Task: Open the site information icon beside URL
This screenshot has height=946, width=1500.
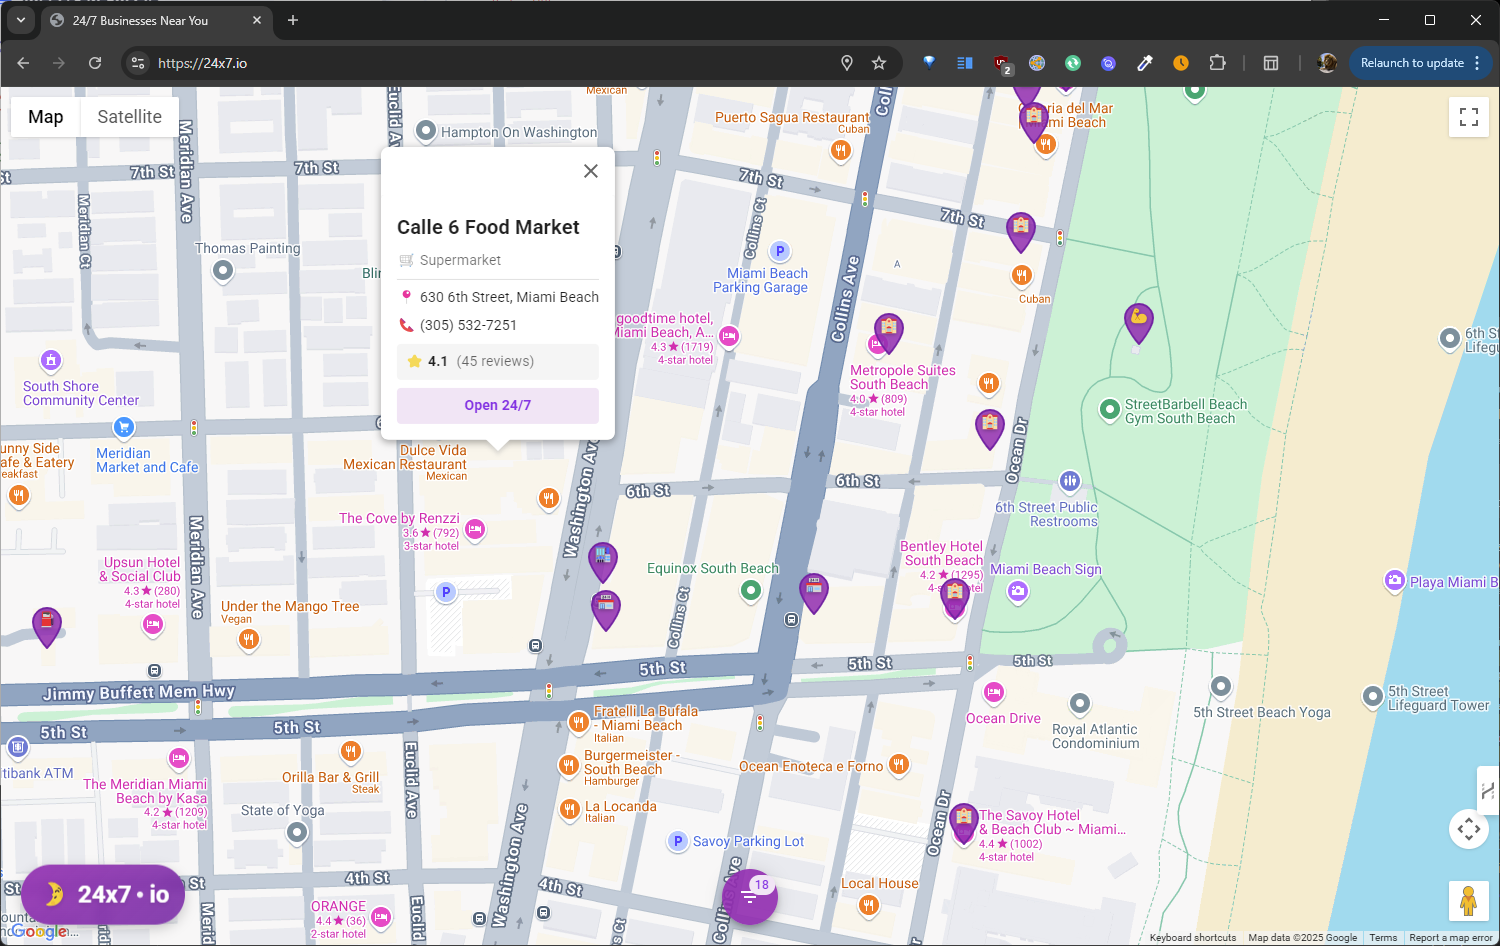Action: pyautogui.click(x=138, y=63)
